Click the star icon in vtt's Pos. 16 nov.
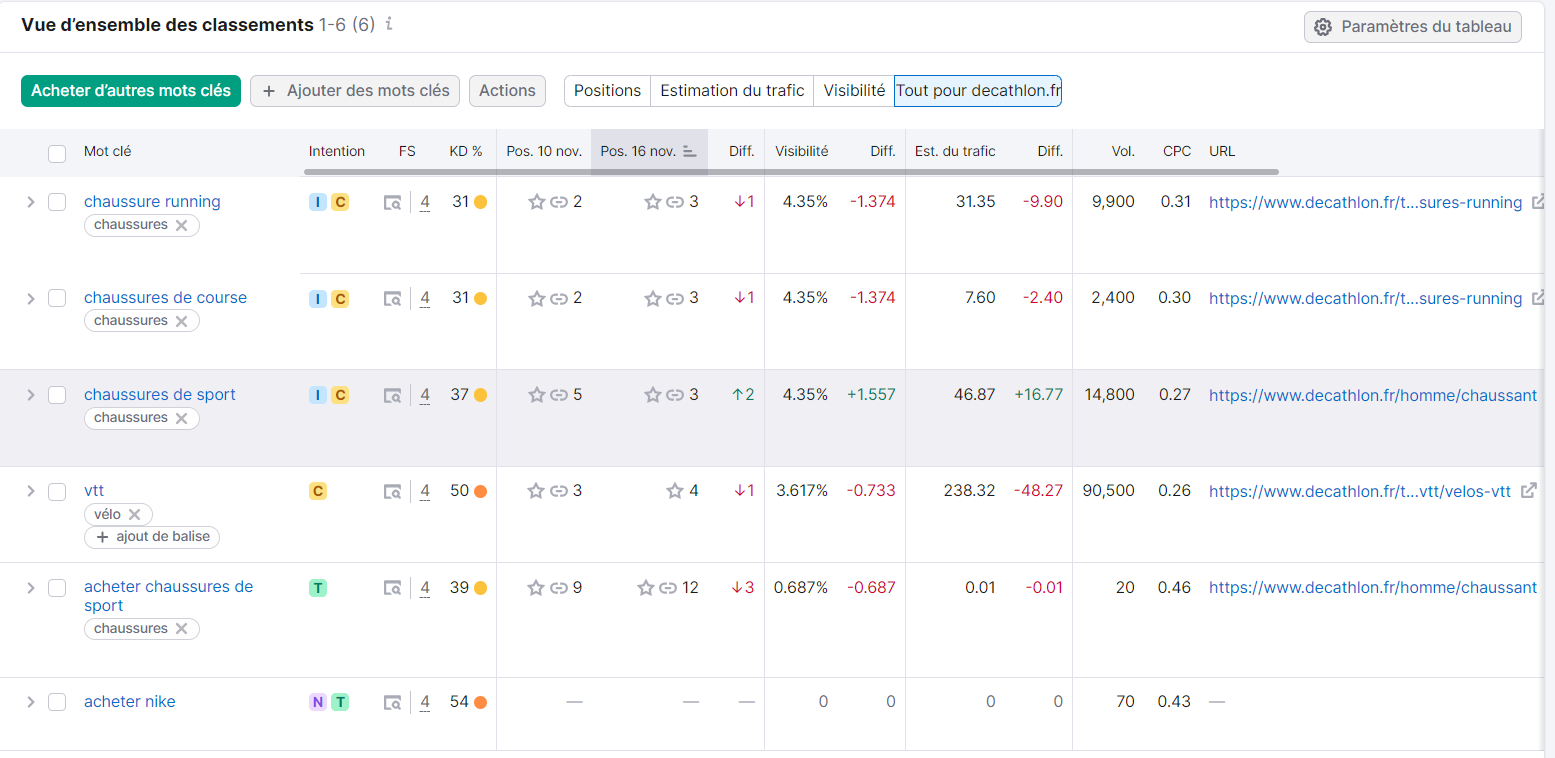 click(675, 491)
